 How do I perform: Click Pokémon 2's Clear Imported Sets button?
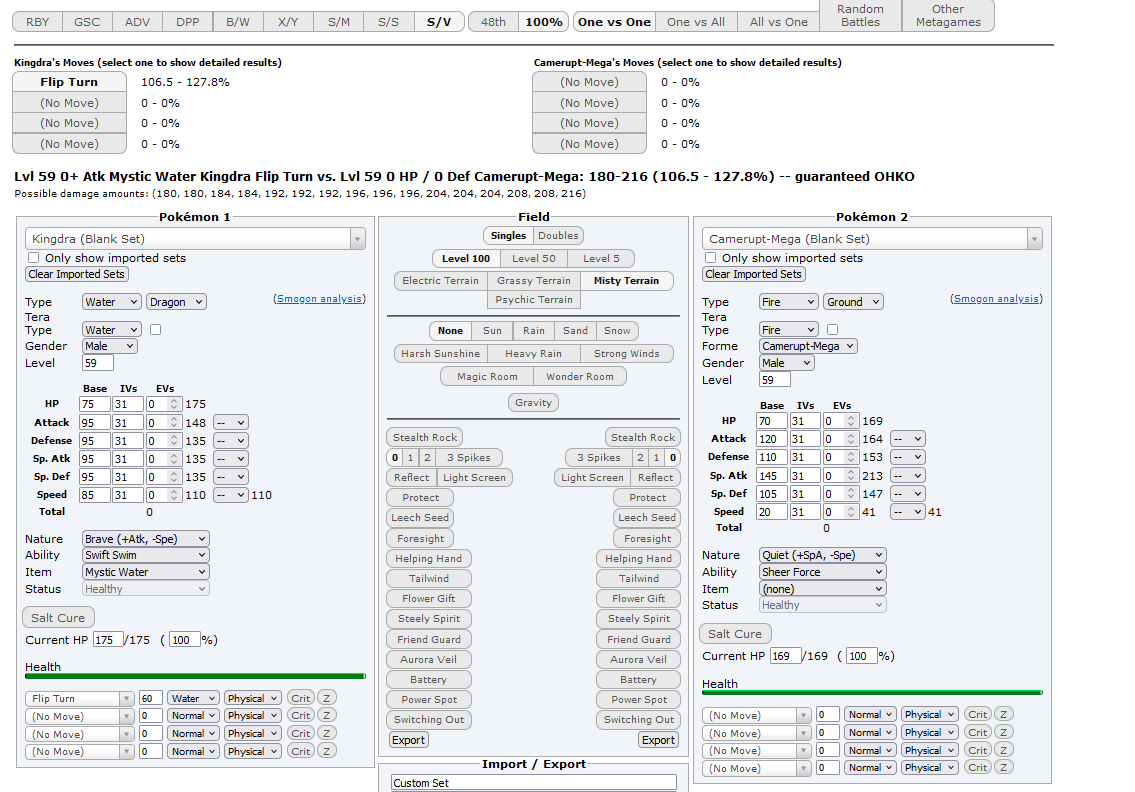754,274
